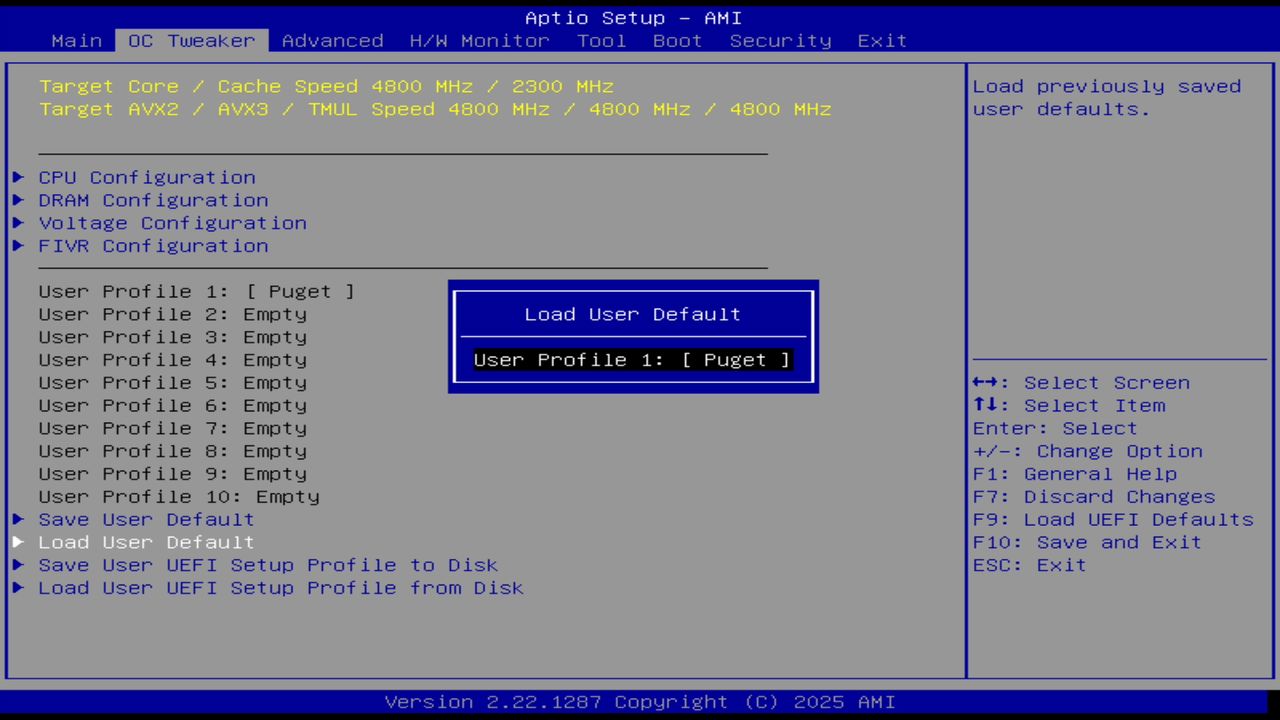The image size is (1280, 720).
Task: Click arrow beside DRAM Configuration
Action: click(19, 201)
